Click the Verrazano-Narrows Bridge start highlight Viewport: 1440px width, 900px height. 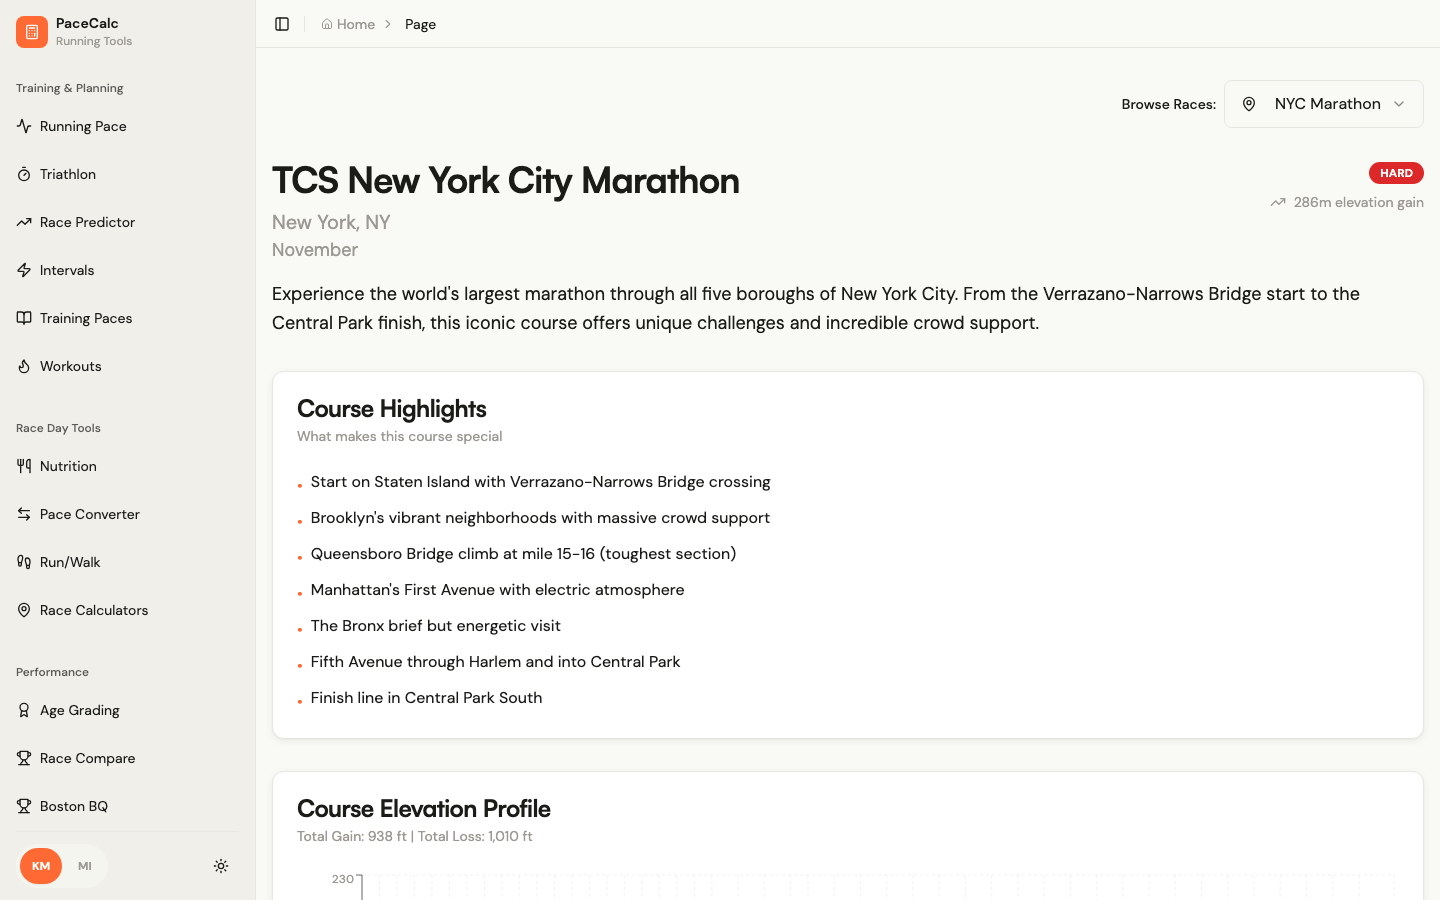(x=540, y=482)
